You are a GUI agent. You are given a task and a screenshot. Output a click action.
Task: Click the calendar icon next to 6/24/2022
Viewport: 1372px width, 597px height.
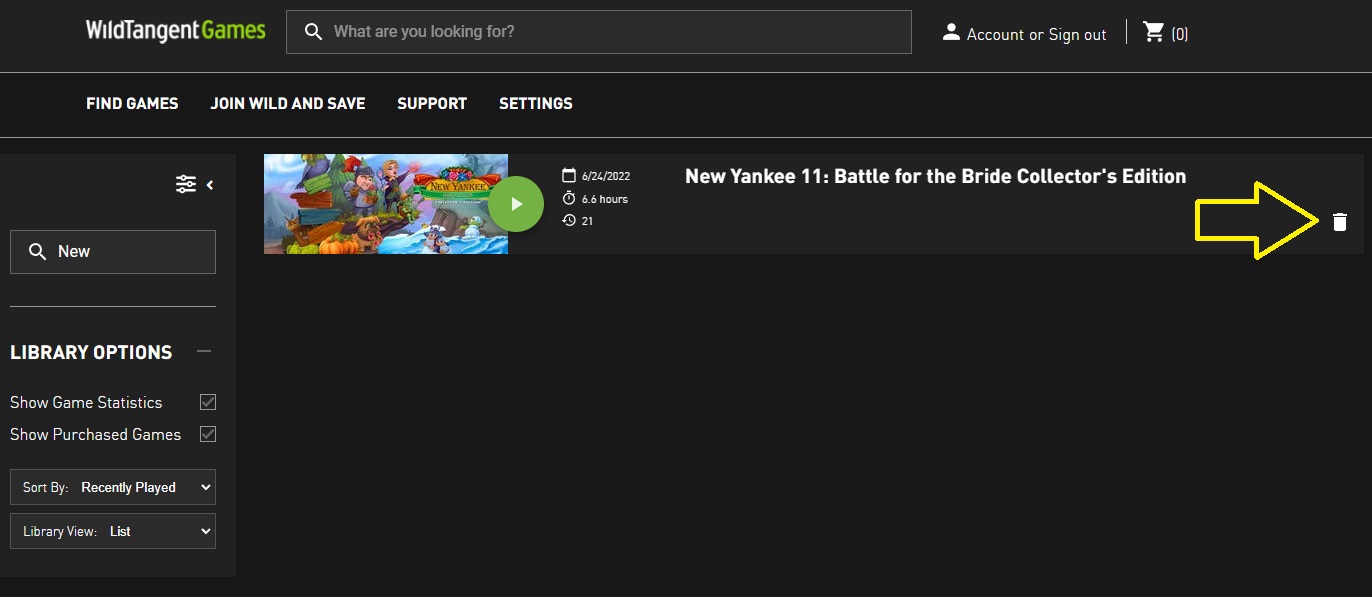point(569,176)
